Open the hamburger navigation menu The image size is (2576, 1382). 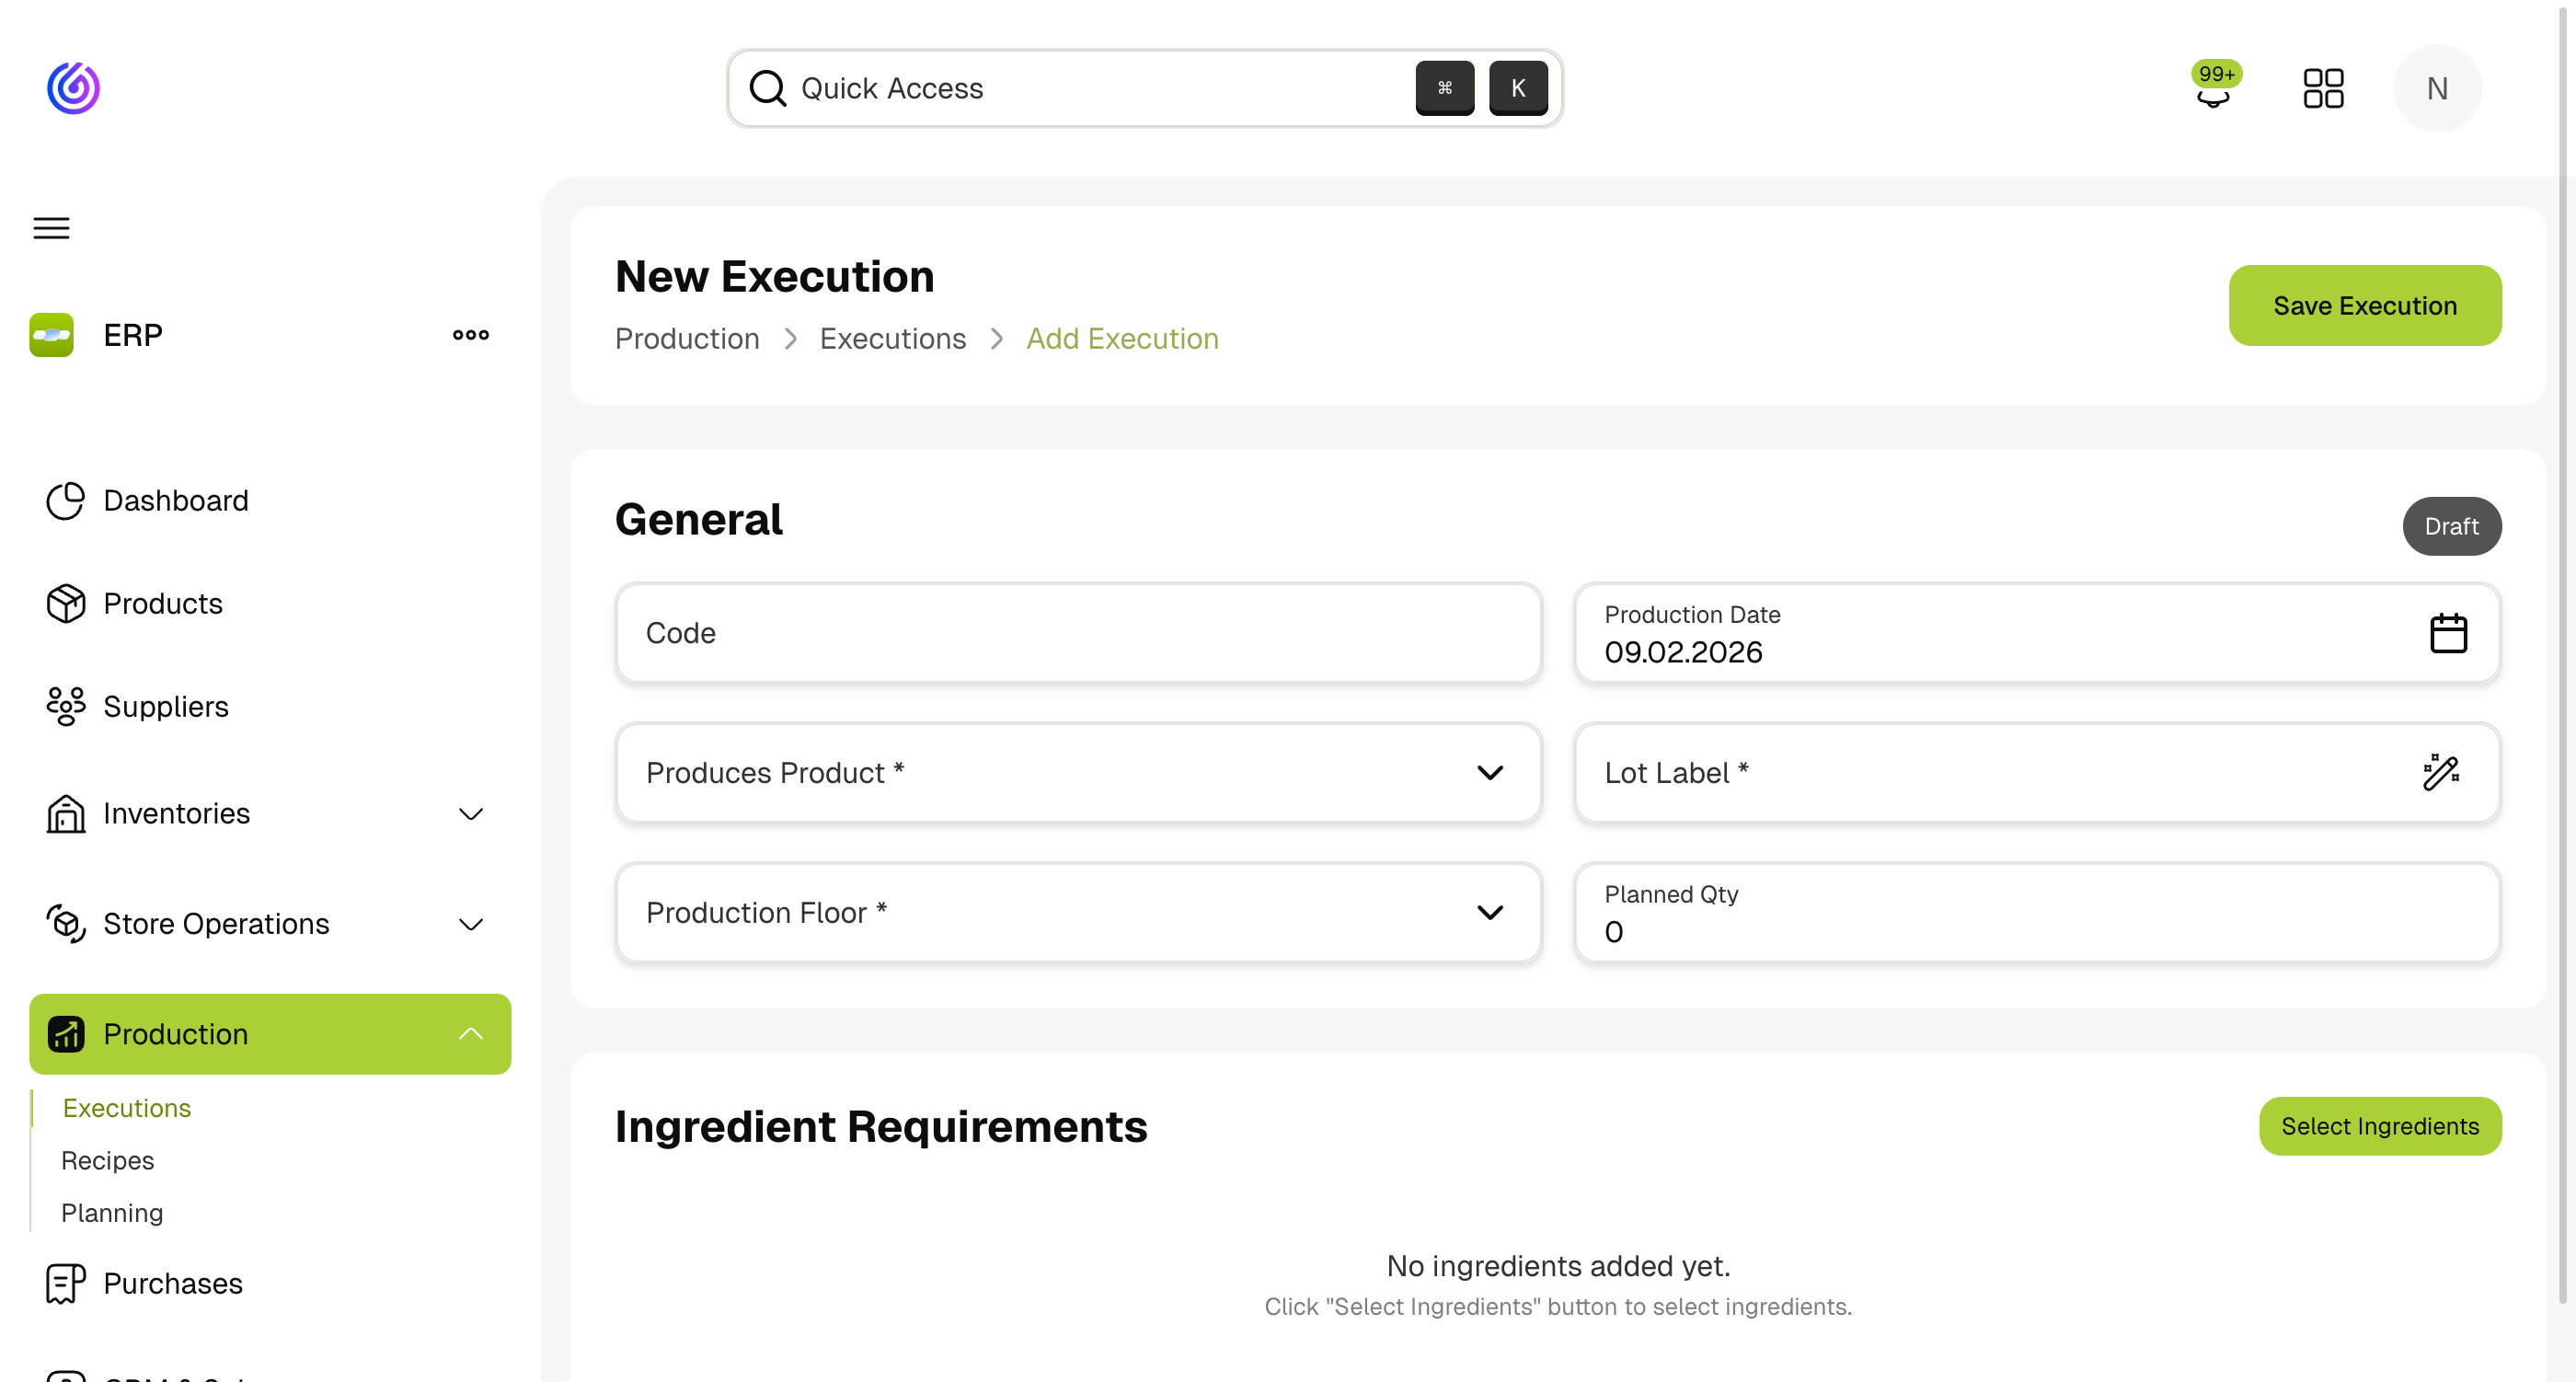pos(51,228)
